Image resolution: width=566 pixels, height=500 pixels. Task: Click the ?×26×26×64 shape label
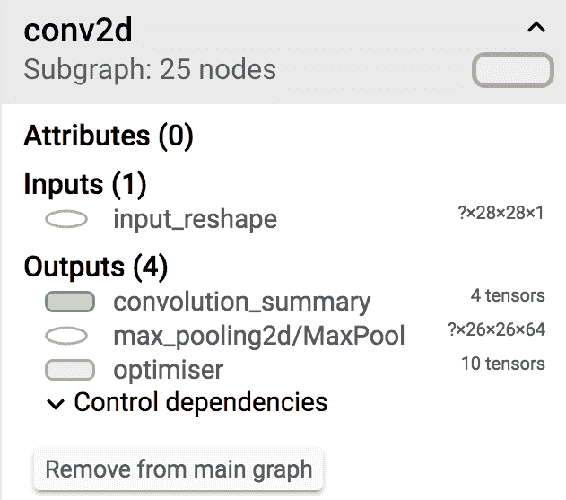496,329
